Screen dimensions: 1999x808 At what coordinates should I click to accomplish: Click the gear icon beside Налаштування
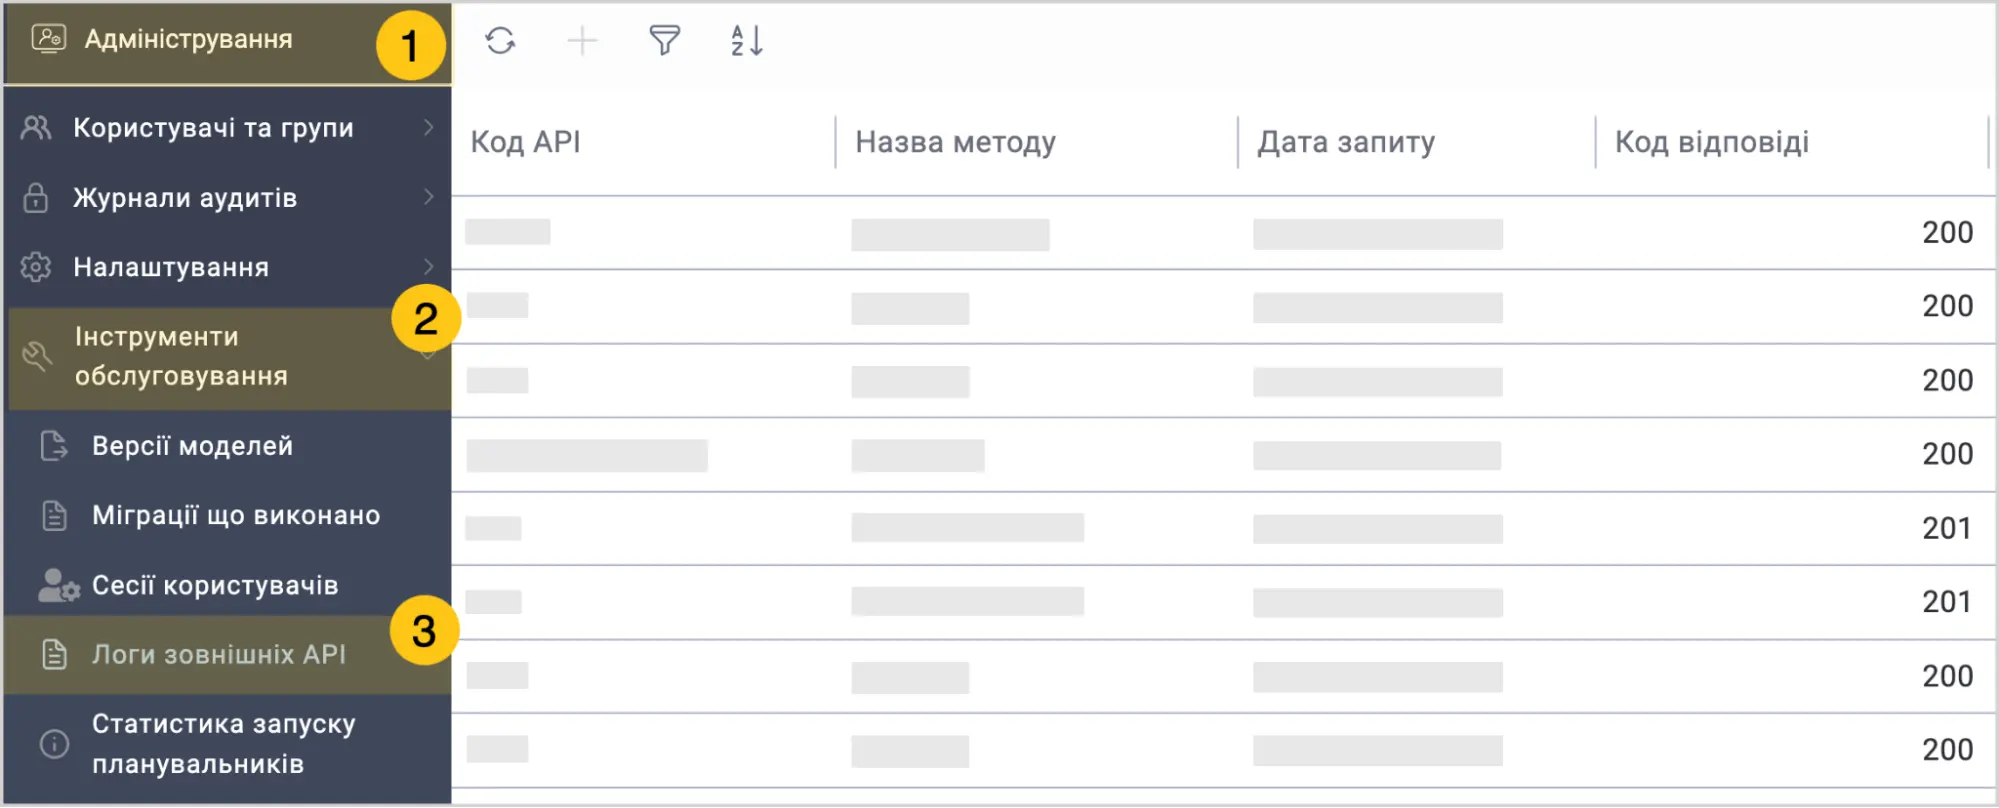(36, 267)
